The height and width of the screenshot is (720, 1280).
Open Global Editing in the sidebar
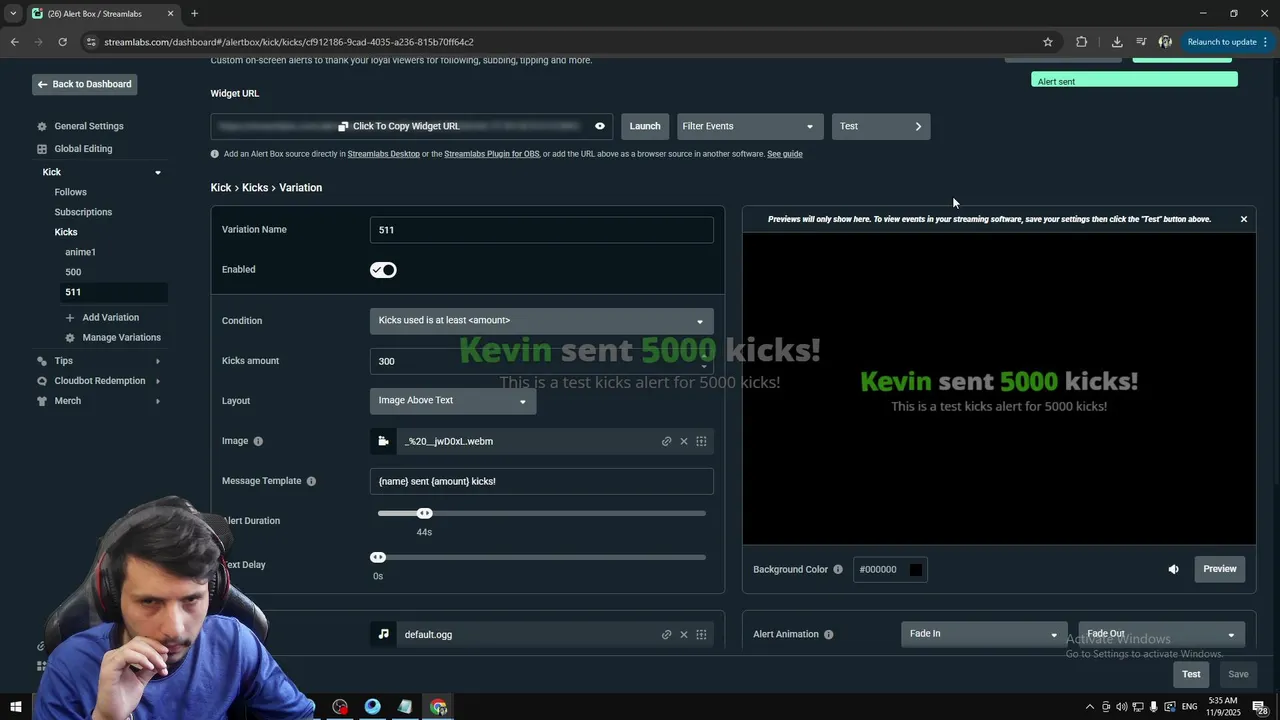[x=83, y=149]
